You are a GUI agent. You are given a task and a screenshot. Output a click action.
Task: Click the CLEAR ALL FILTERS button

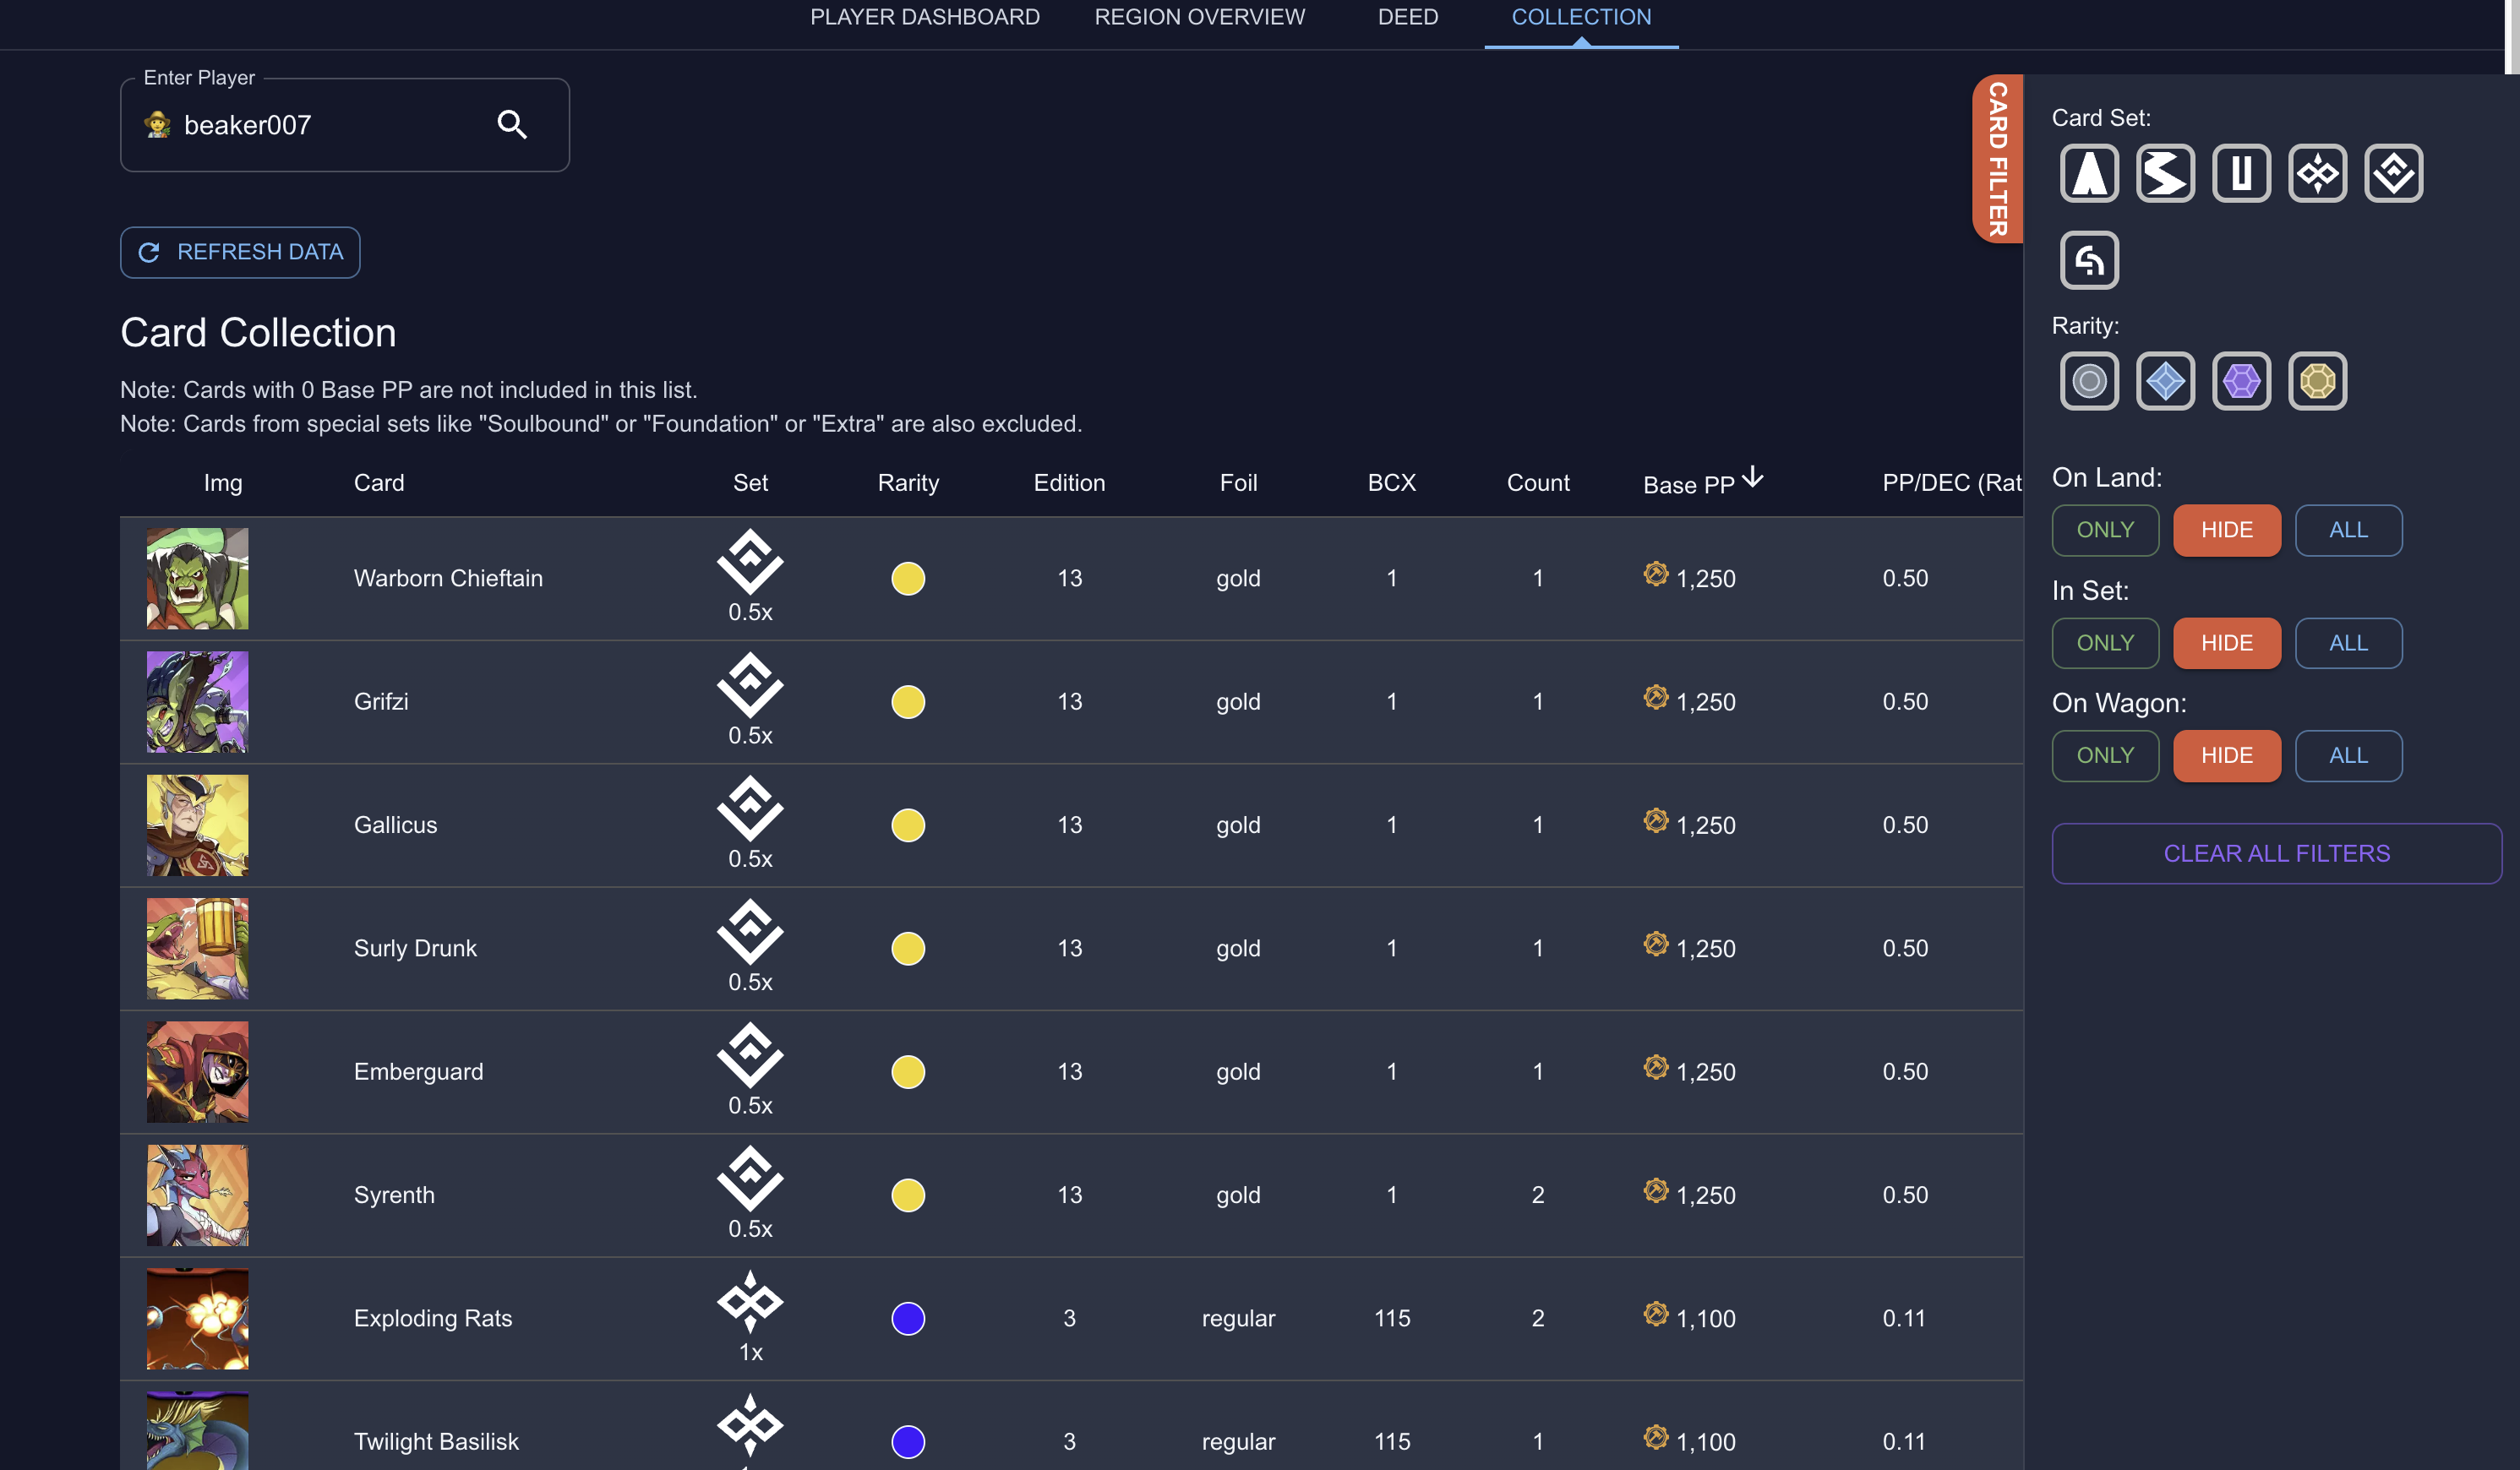pyautogui.click(x=2276, y=853)
